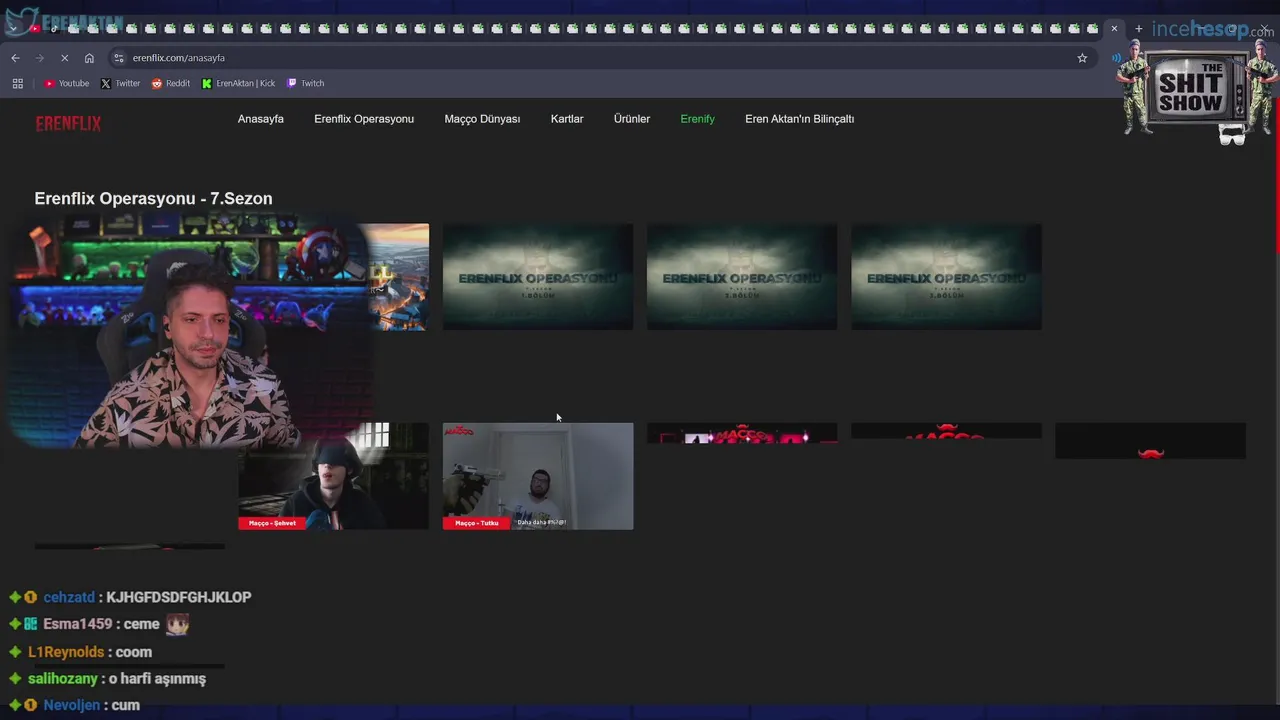Click the audio playing indicator icon

[x=1116, y=58]
